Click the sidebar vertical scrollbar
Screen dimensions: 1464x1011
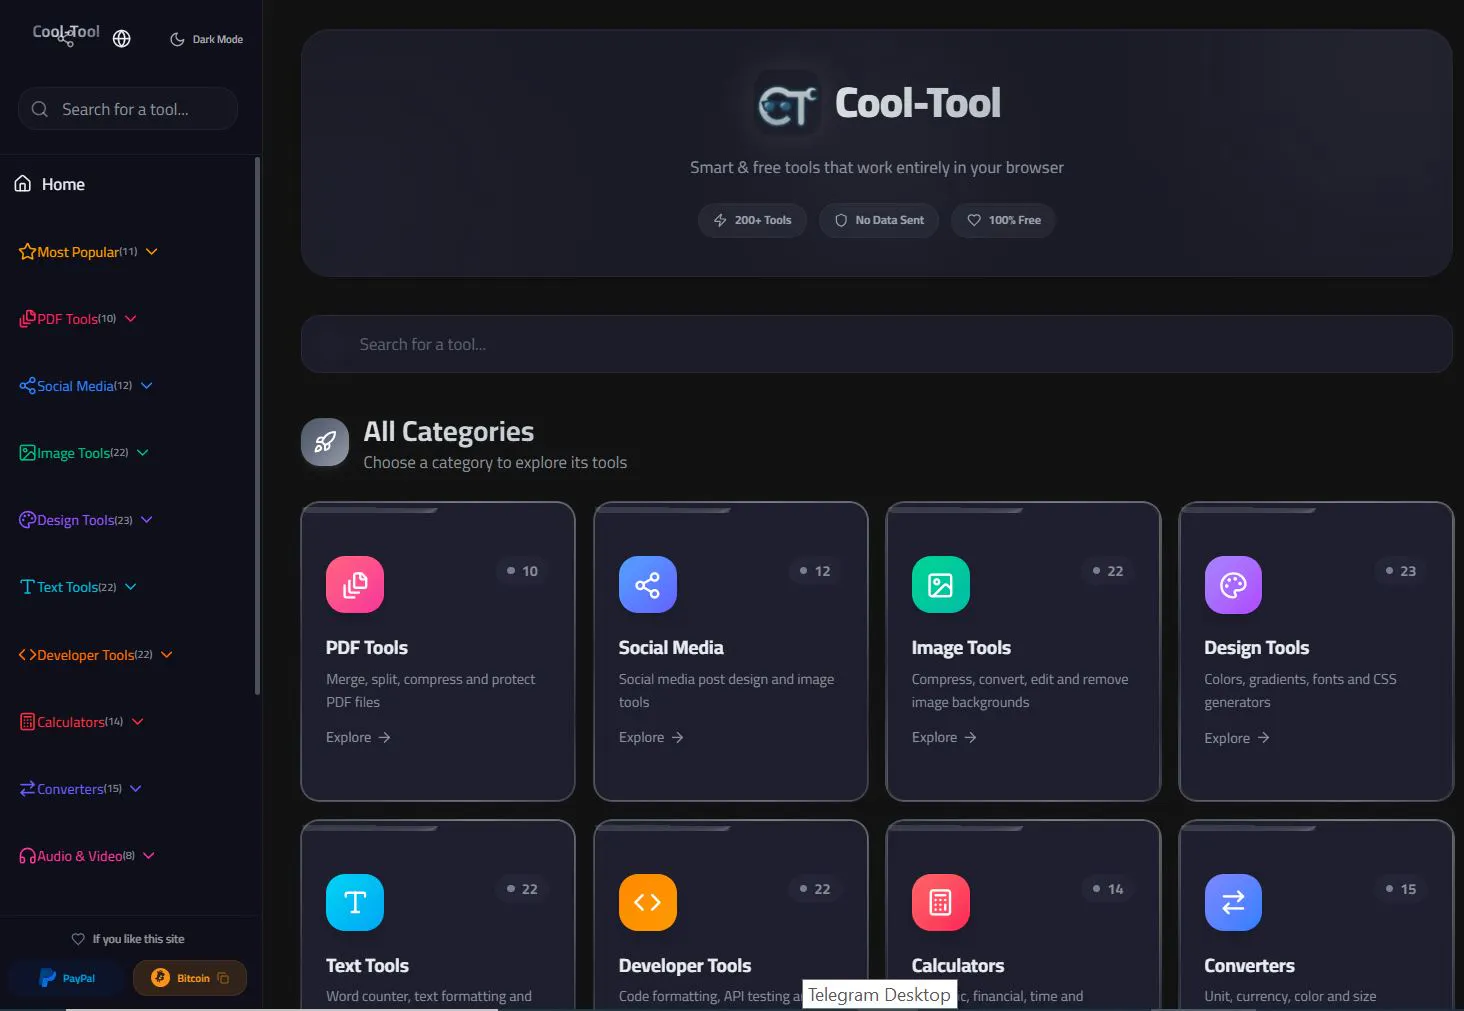(258, 425)
